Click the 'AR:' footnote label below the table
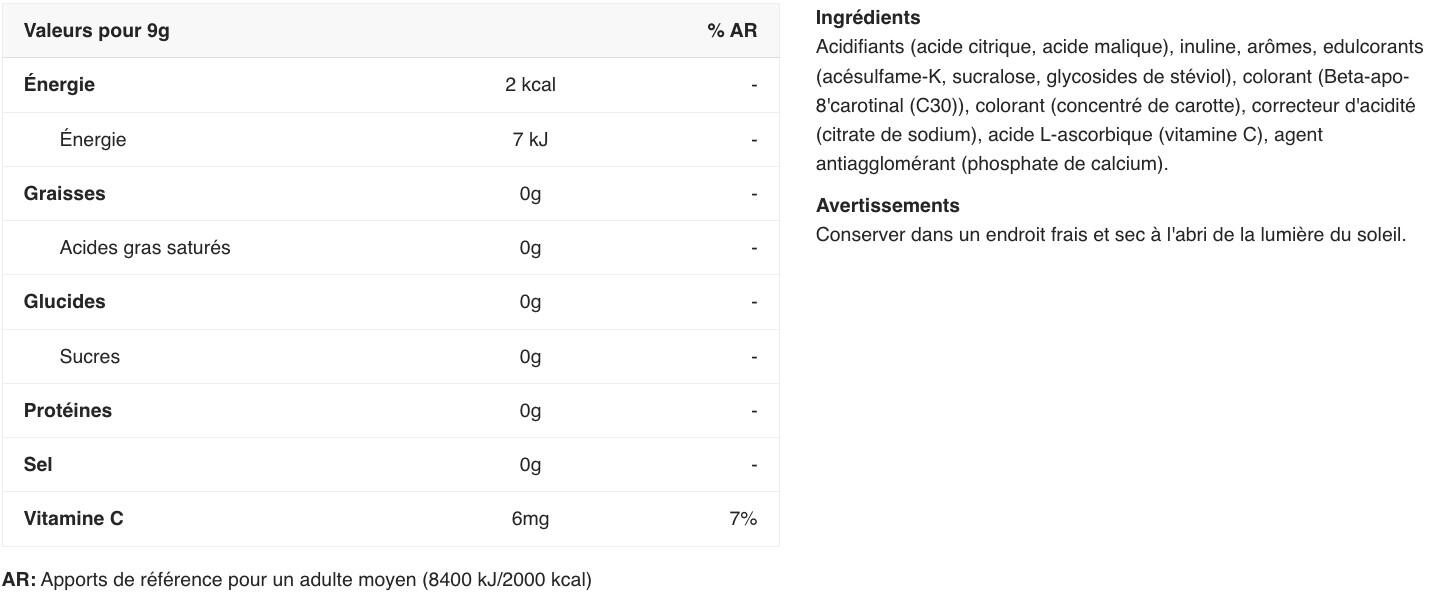 pyautogui.click(x=19, y=580)
